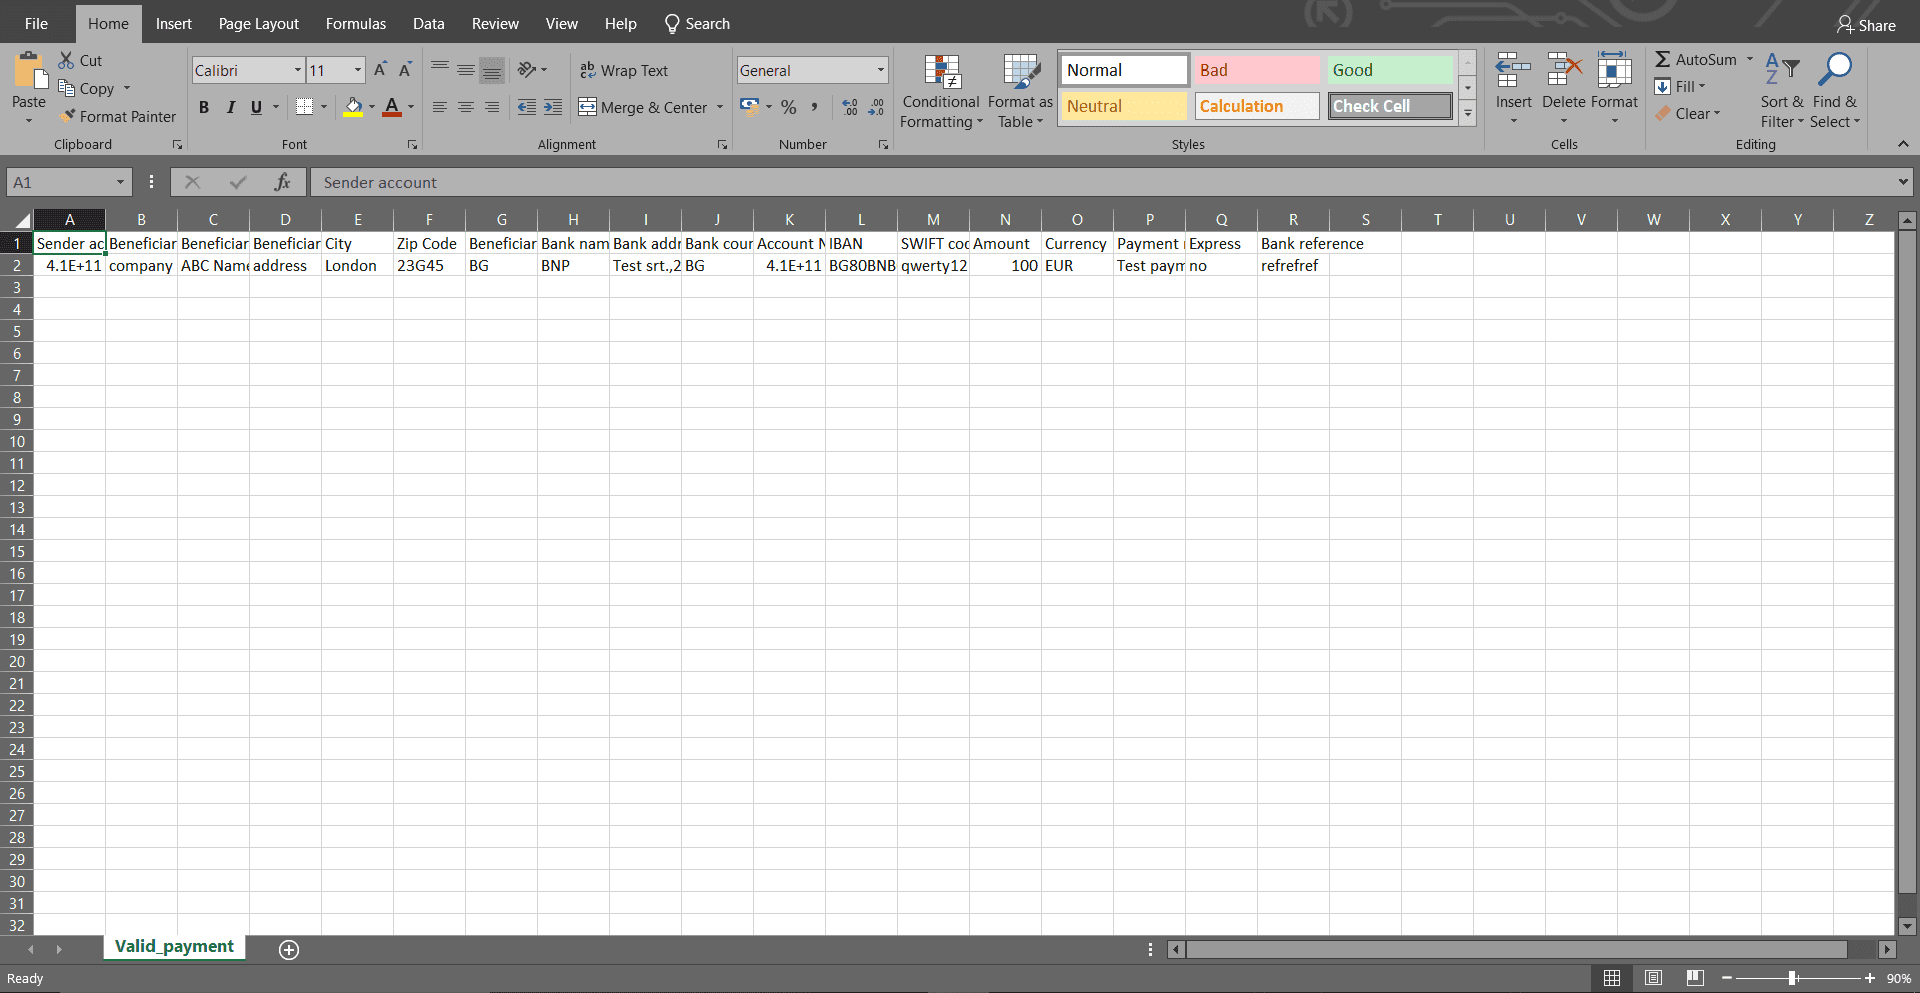Toggle Italic formatting
The image size is (1920, 993).
click(x=230, y=107)
